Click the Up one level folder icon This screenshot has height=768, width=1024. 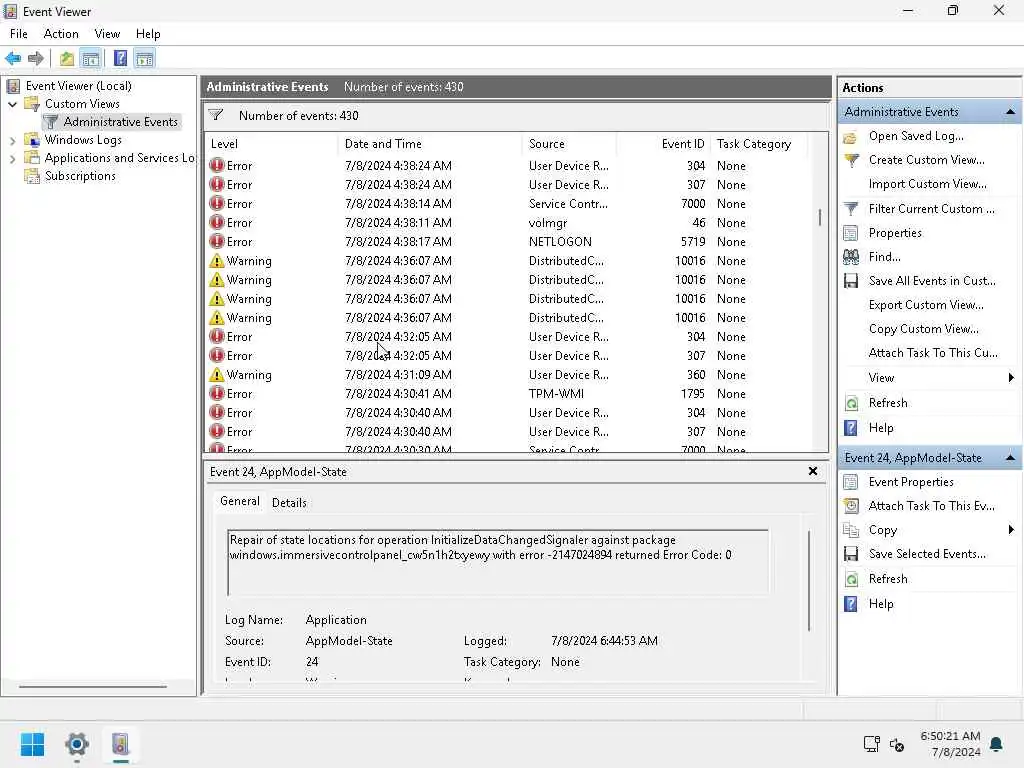pos(67,59)
